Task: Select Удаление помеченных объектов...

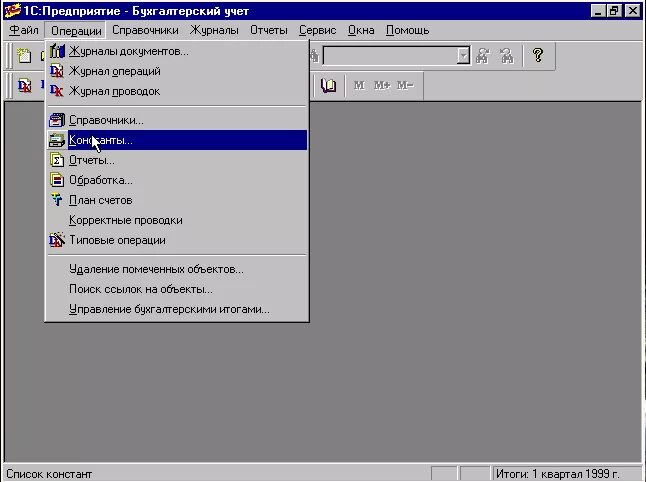Action: (177, 269)
